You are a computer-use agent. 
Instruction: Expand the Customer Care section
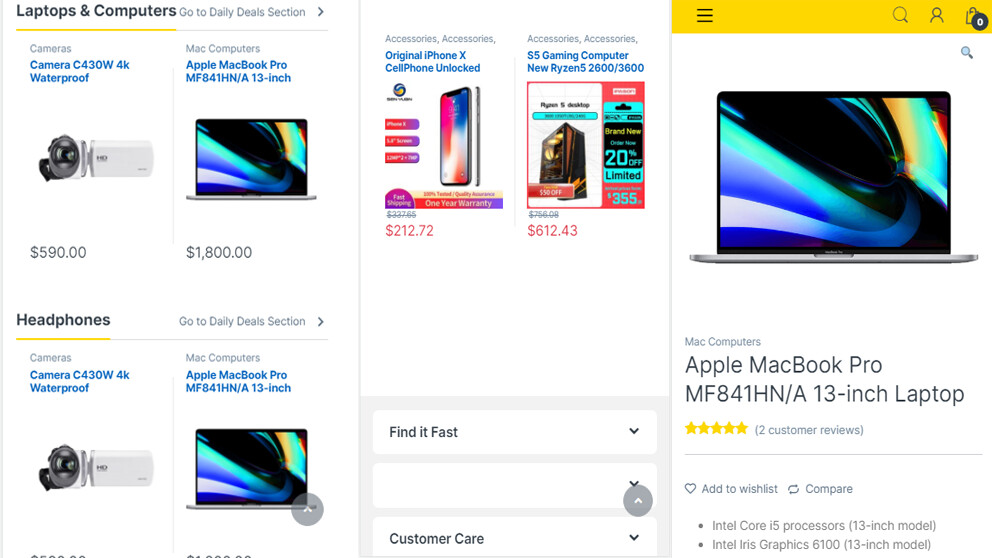point(634,538)
